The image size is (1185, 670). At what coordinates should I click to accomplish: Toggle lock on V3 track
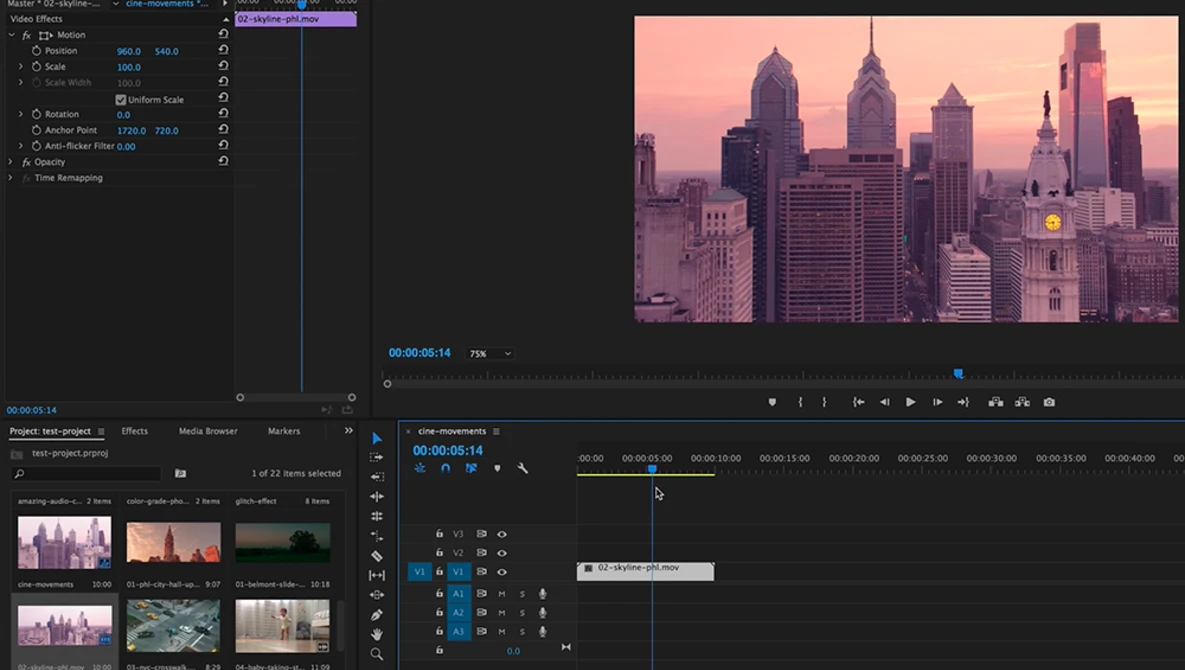pos(439,534)
